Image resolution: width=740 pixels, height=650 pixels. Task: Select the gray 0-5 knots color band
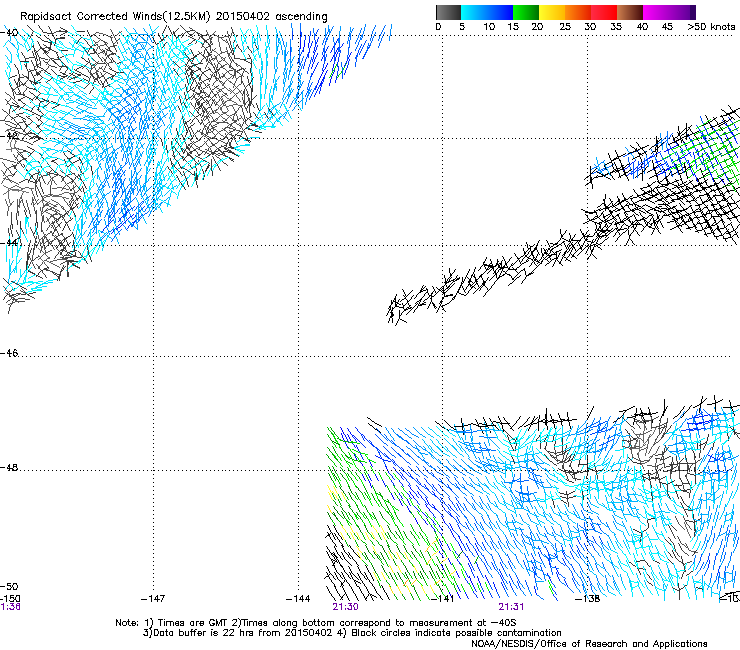[x=448, y=12]
